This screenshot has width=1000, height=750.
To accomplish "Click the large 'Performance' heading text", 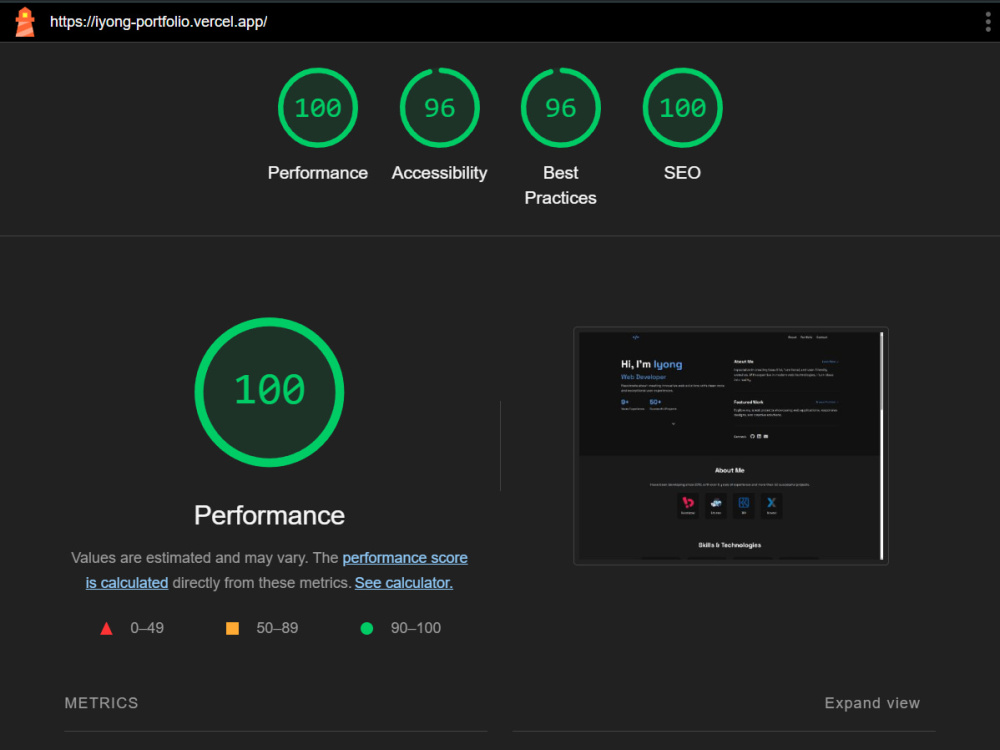I will click(x=269, y=515).
